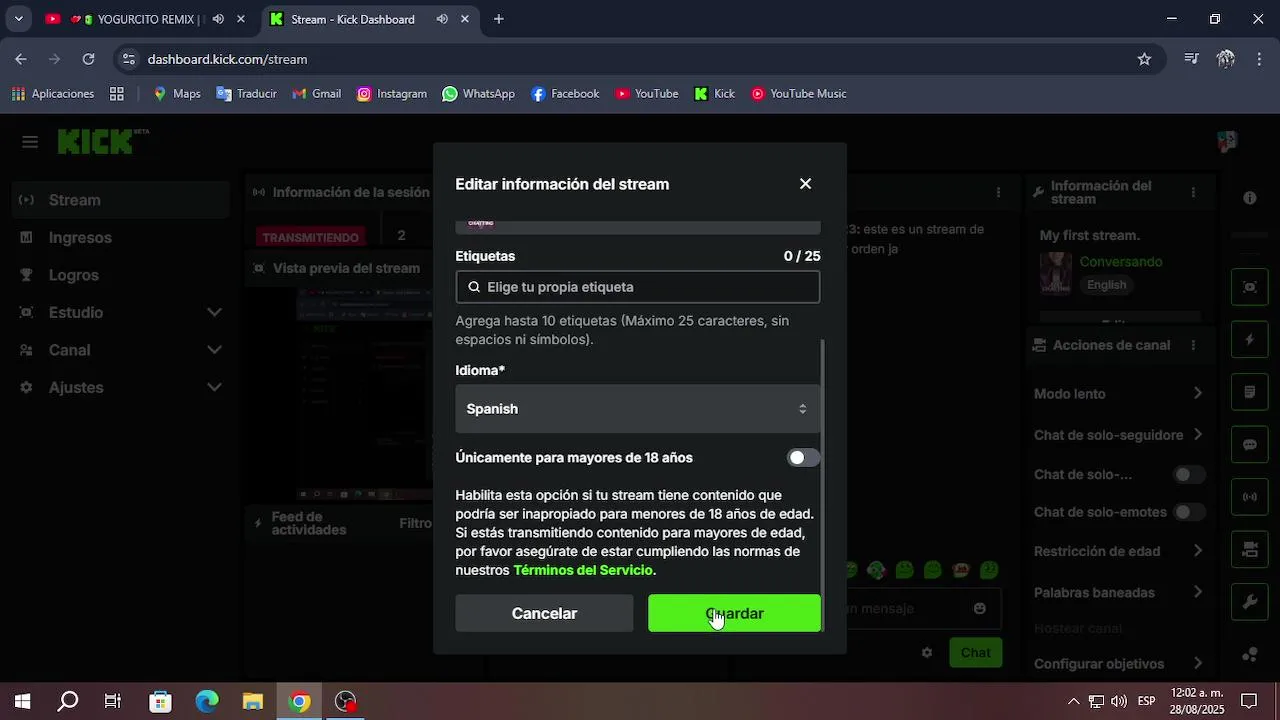Close the Editar información del stream dialog
Image resolution: width=1280 pixels, height=720 pixels.
coord(805,184)
